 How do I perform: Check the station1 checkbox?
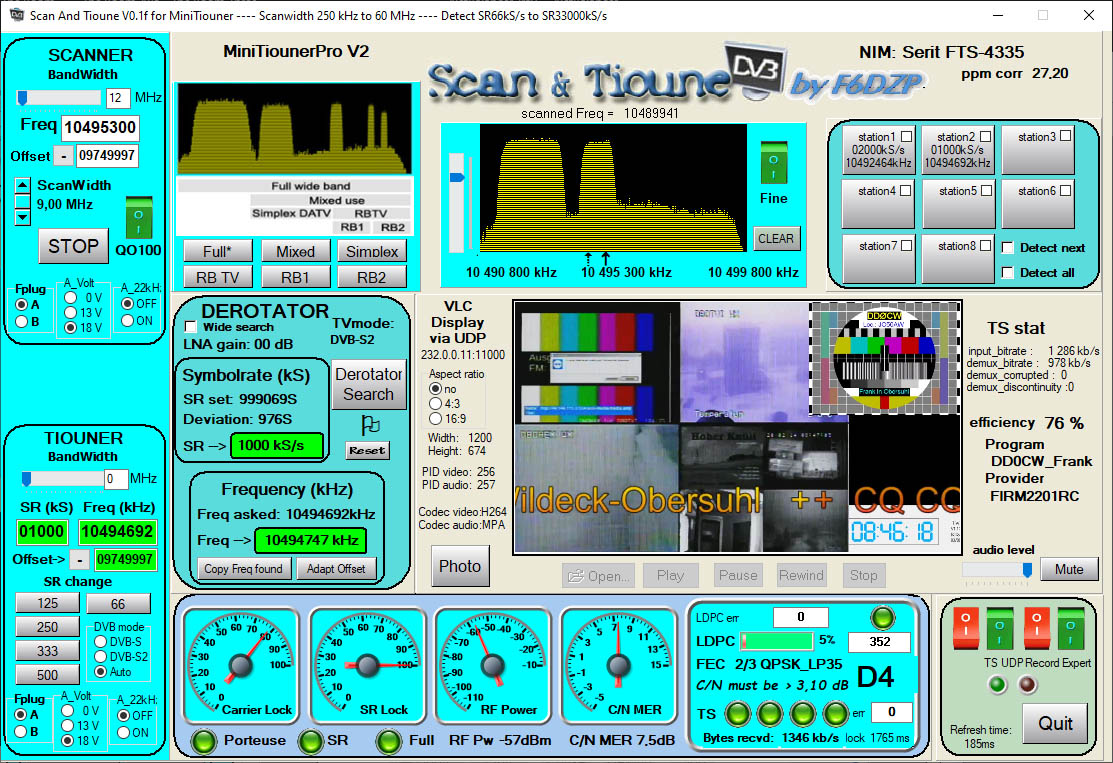click(x=906, y=136)
